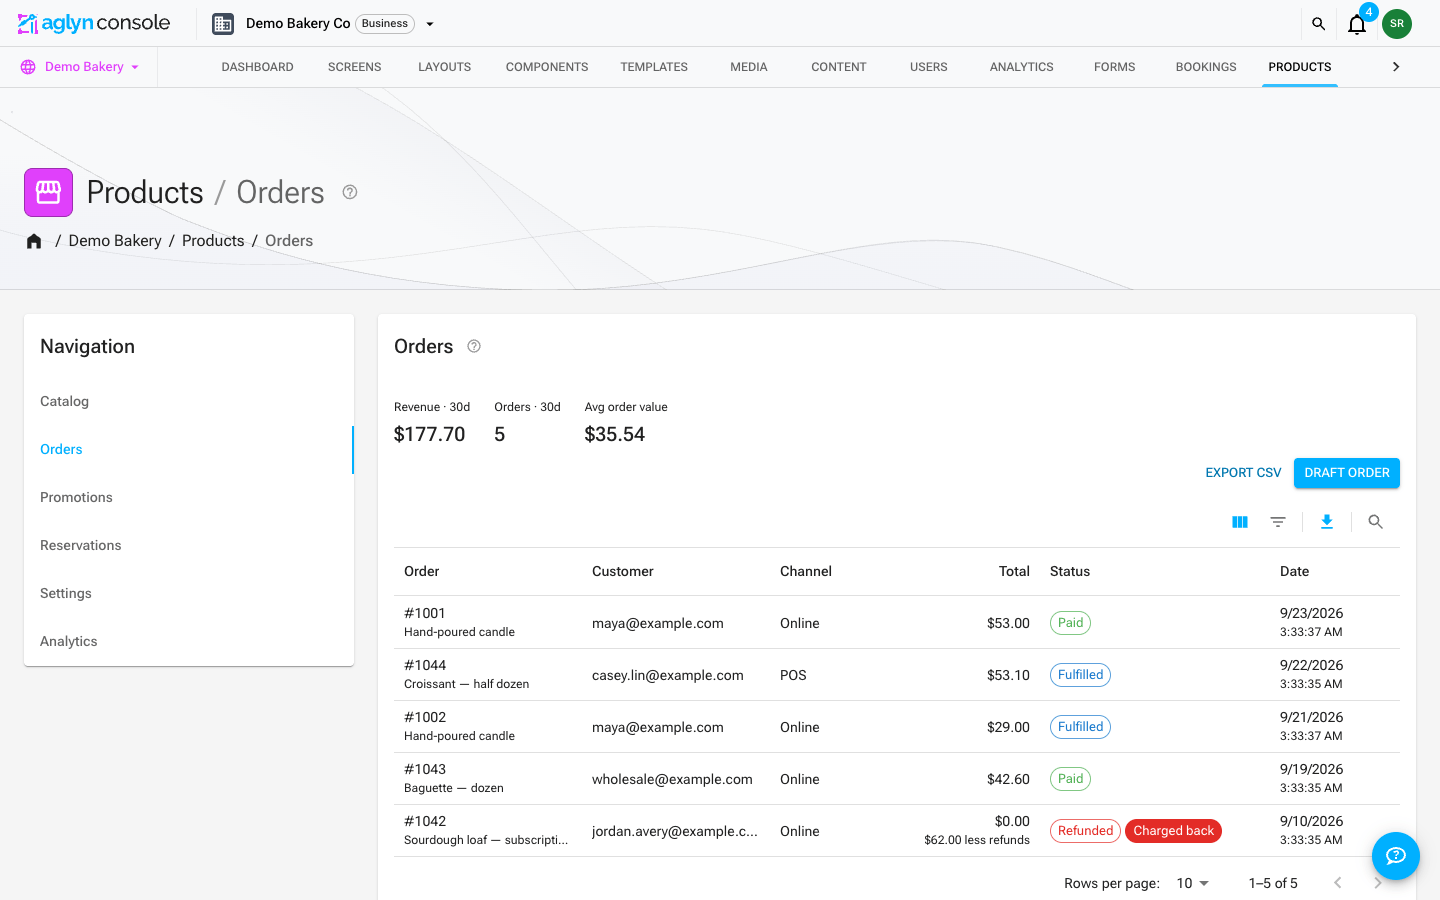Click the Products breadcrumb link
The height and width of the screenshot is (900, 1440).
(213, 241)
